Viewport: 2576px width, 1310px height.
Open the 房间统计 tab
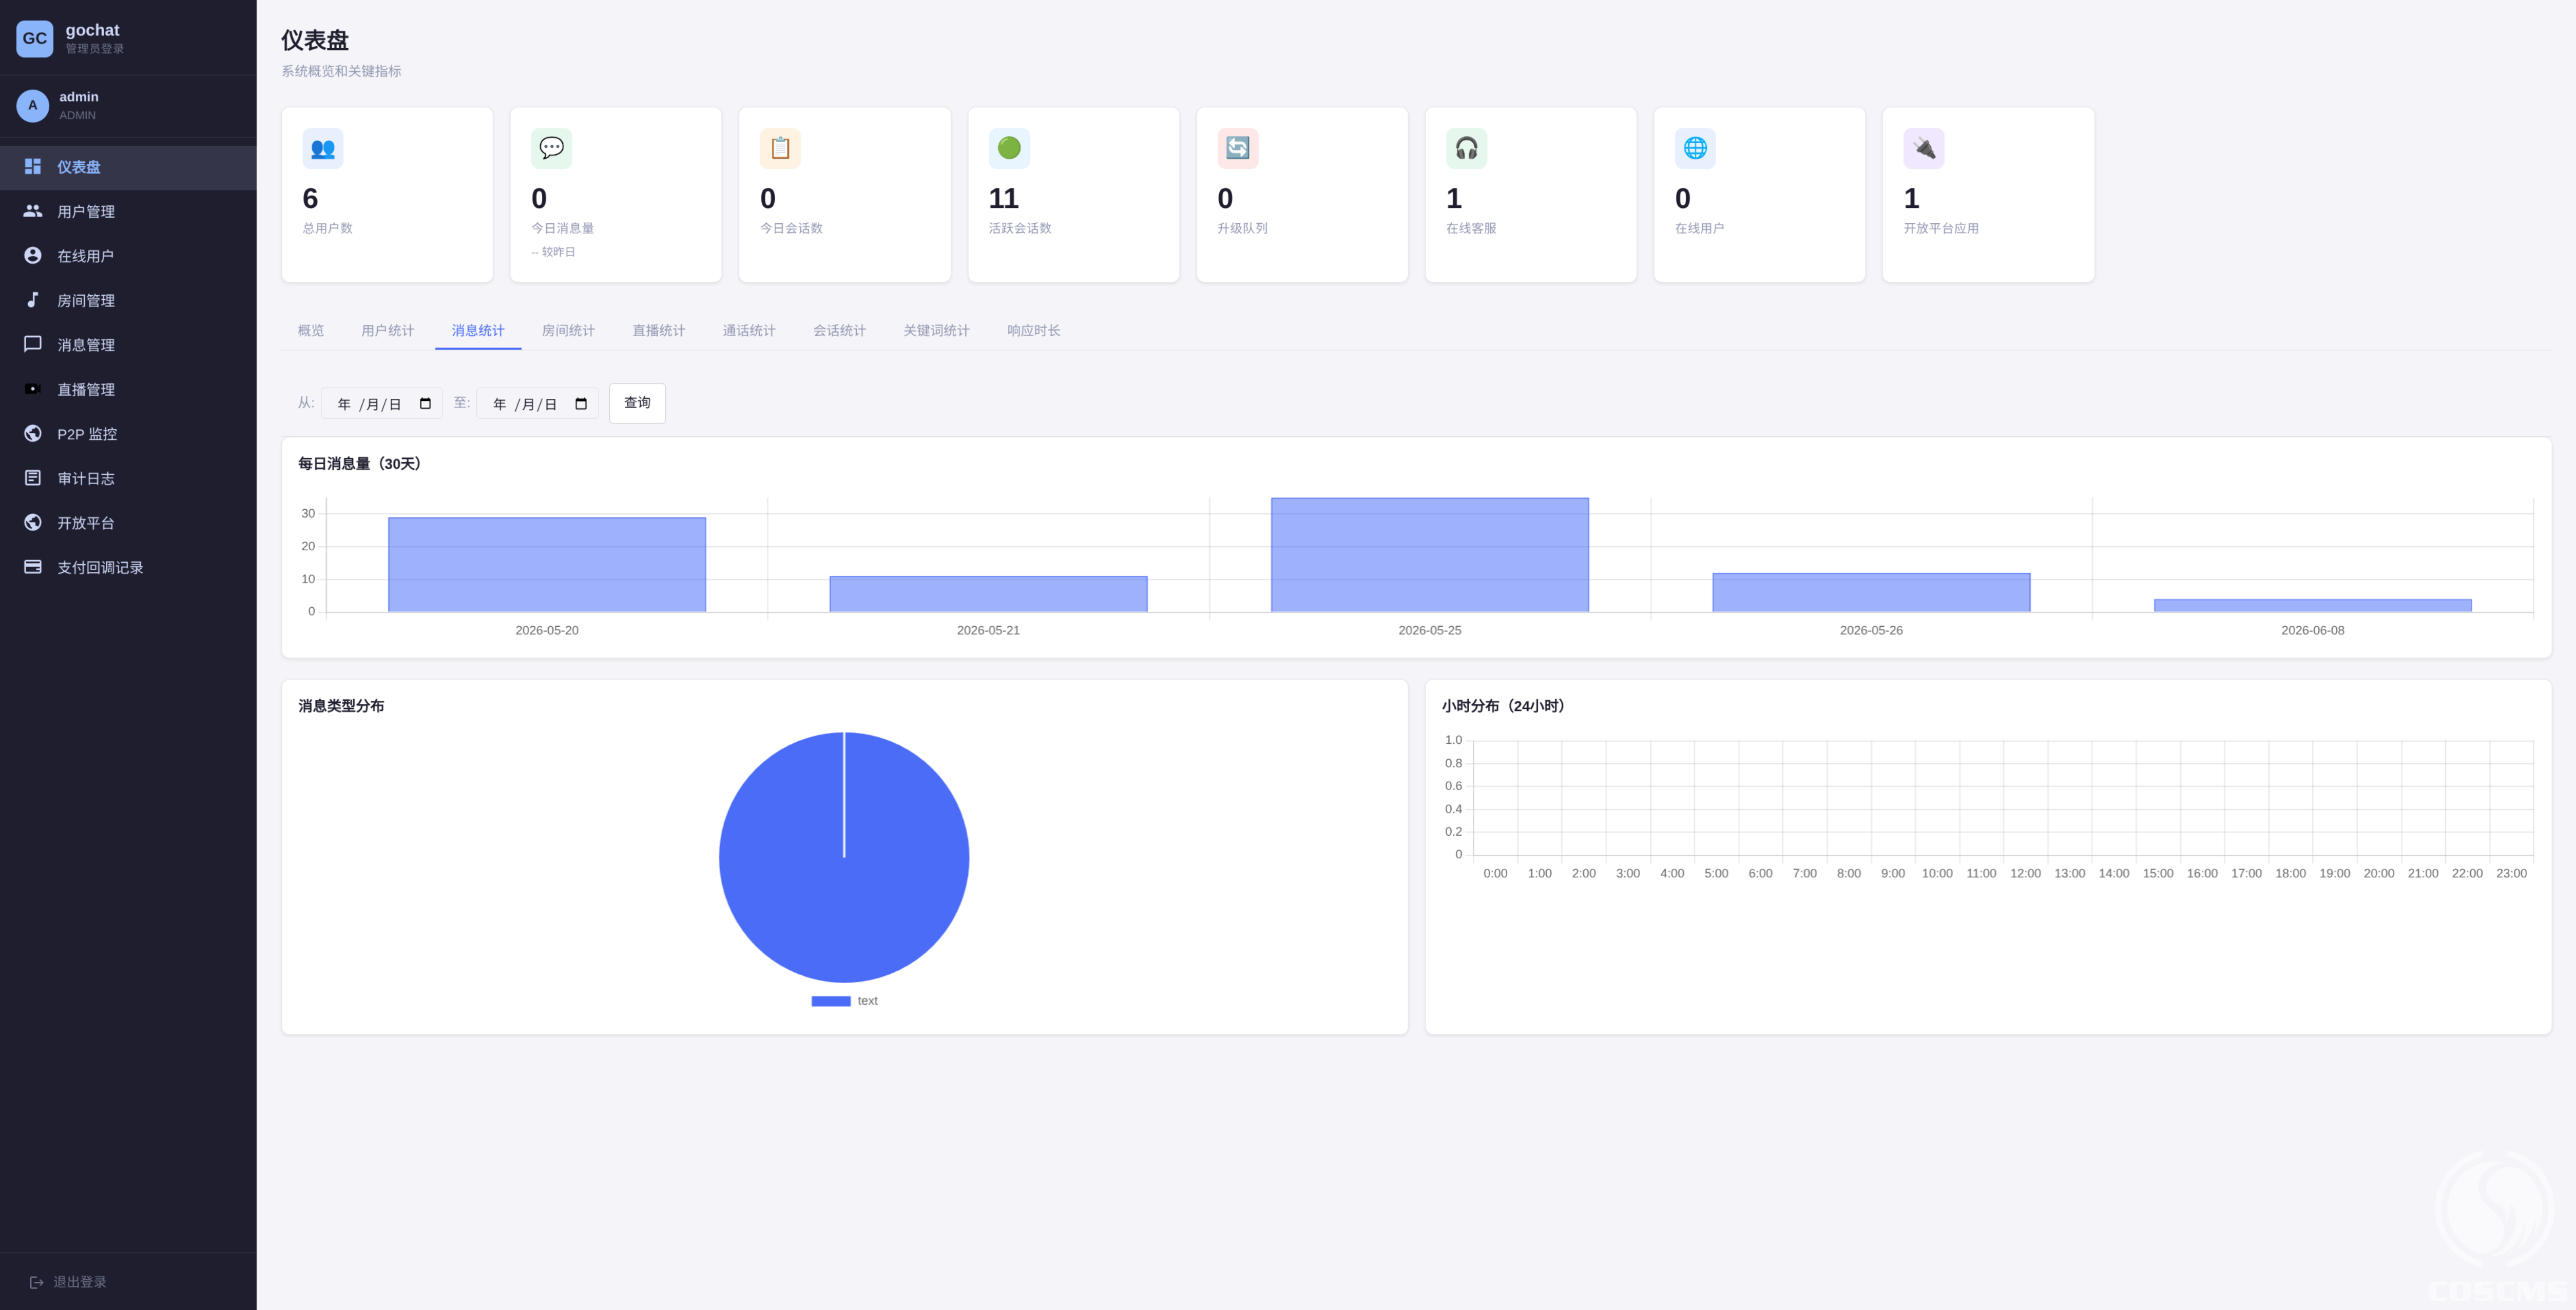[568, 330]
